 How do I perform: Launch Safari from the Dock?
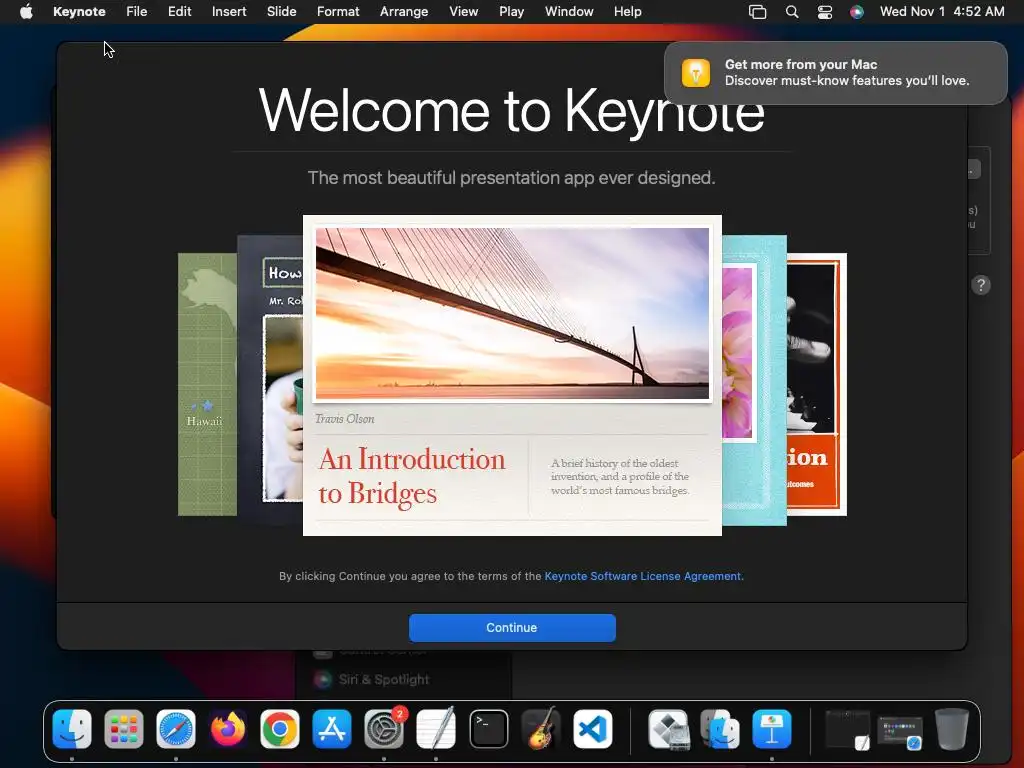[176, 729]
